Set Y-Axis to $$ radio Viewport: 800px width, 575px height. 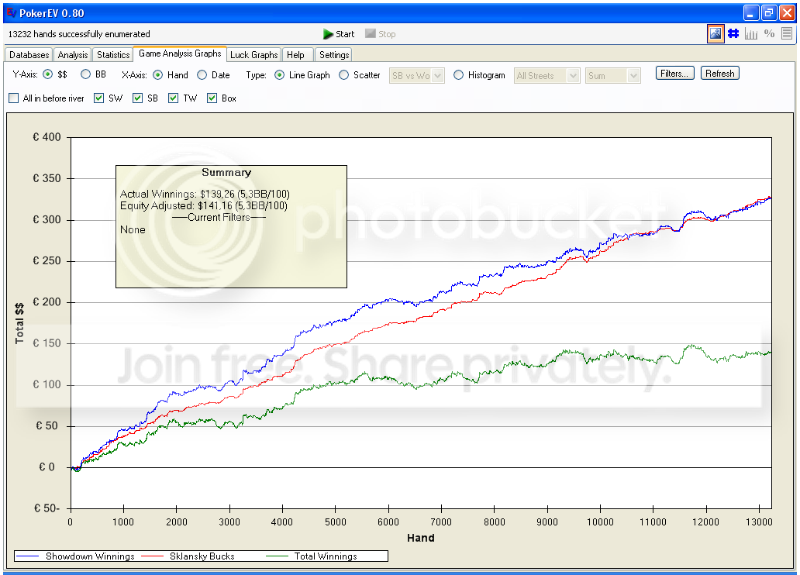47,74
